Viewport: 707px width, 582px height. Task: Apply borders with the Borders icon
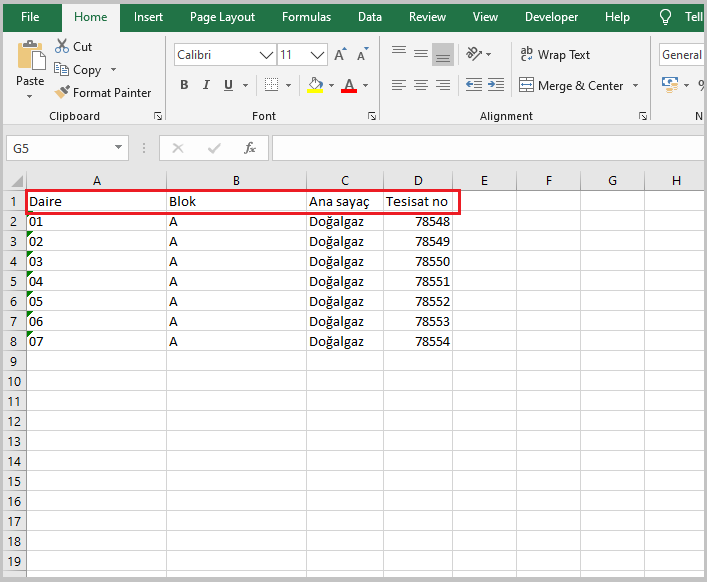click(271, 85)
